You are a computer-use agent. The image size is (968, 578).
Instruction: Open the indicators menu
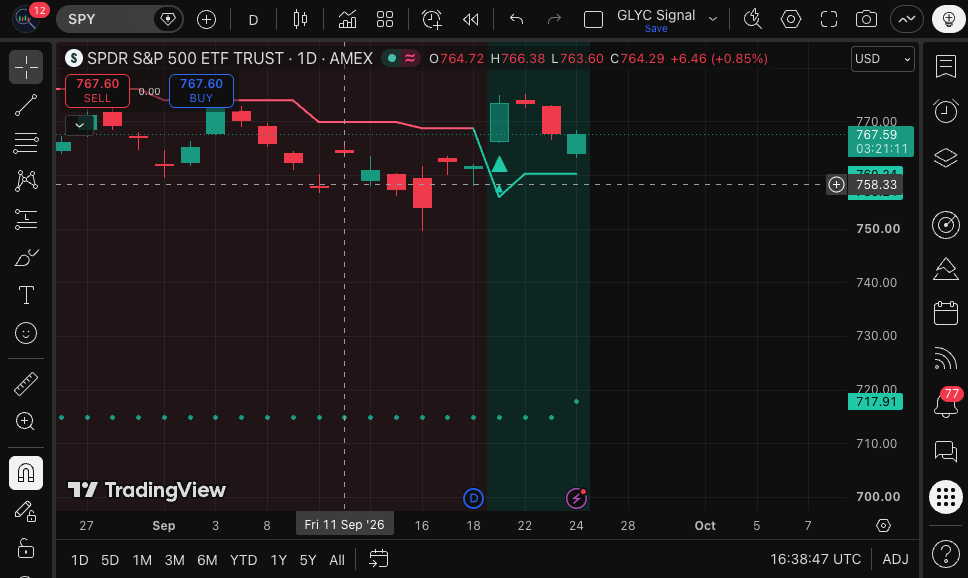click(347, 20)
